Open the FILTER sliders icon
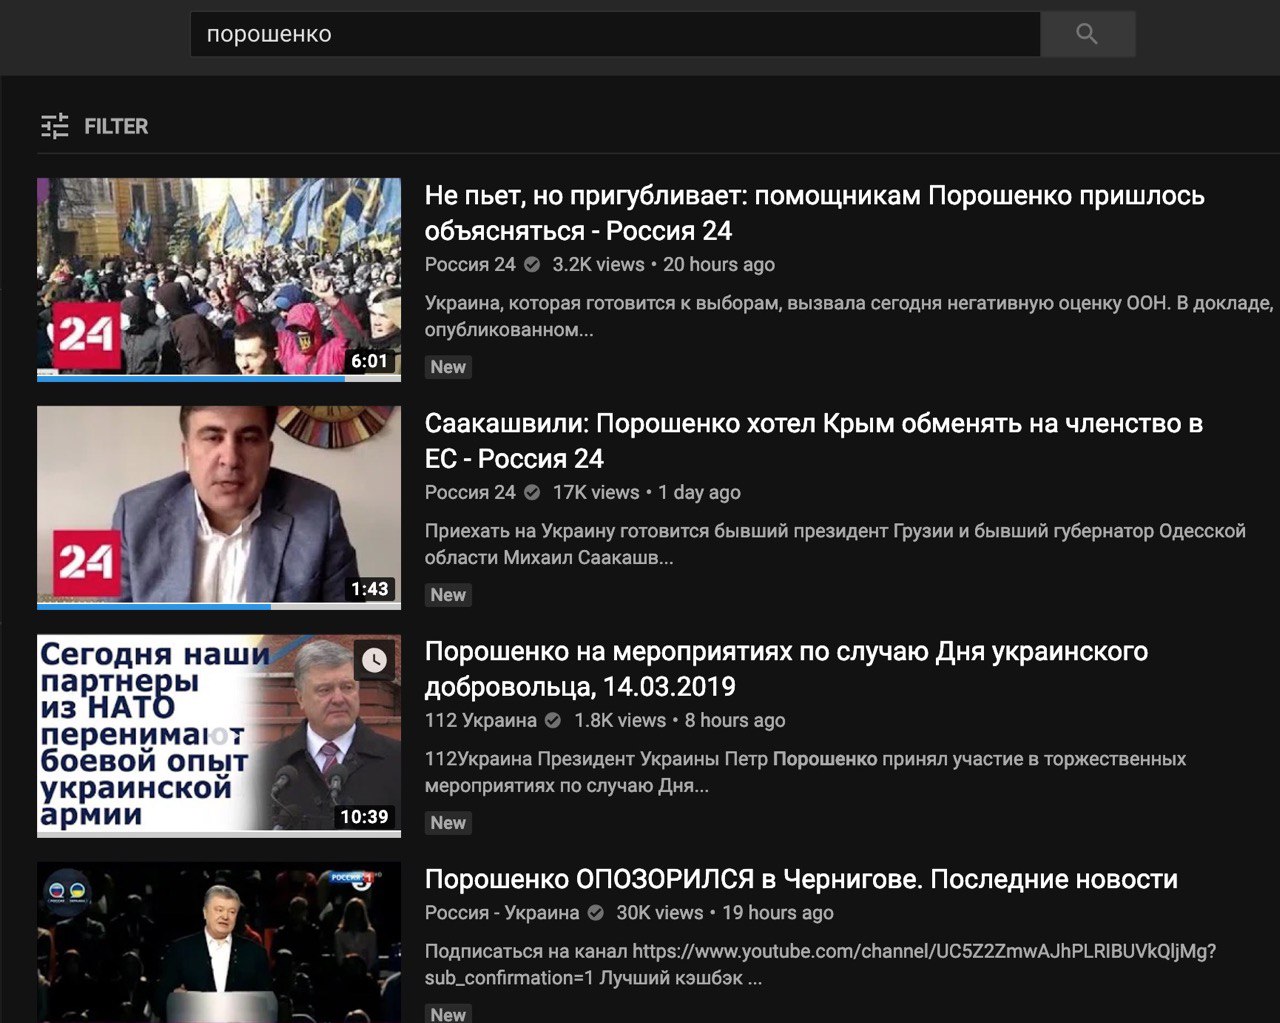This screenshot has height=1023, width=1280. [55, 126]
